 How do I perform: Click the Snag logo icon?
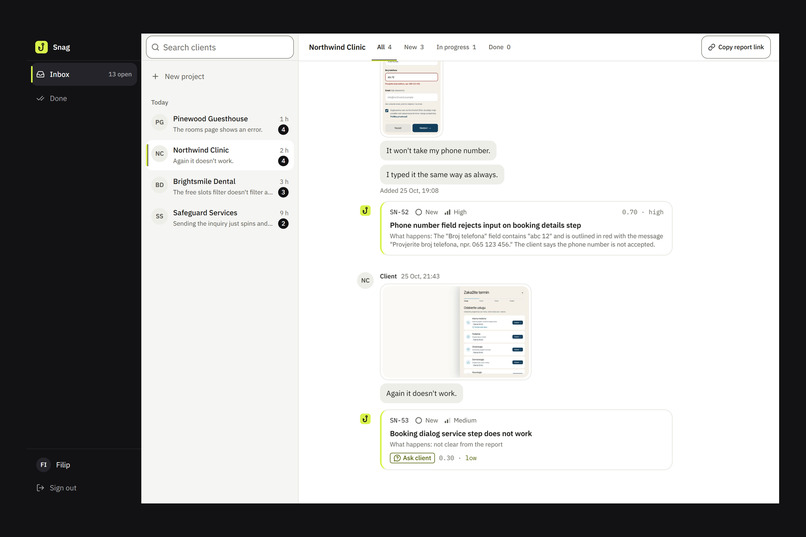point(41,47)
